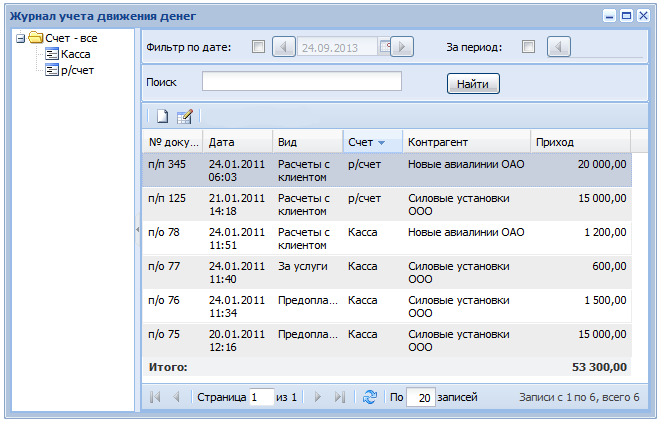Click amount cell 1 200,00

coord(605,232)
